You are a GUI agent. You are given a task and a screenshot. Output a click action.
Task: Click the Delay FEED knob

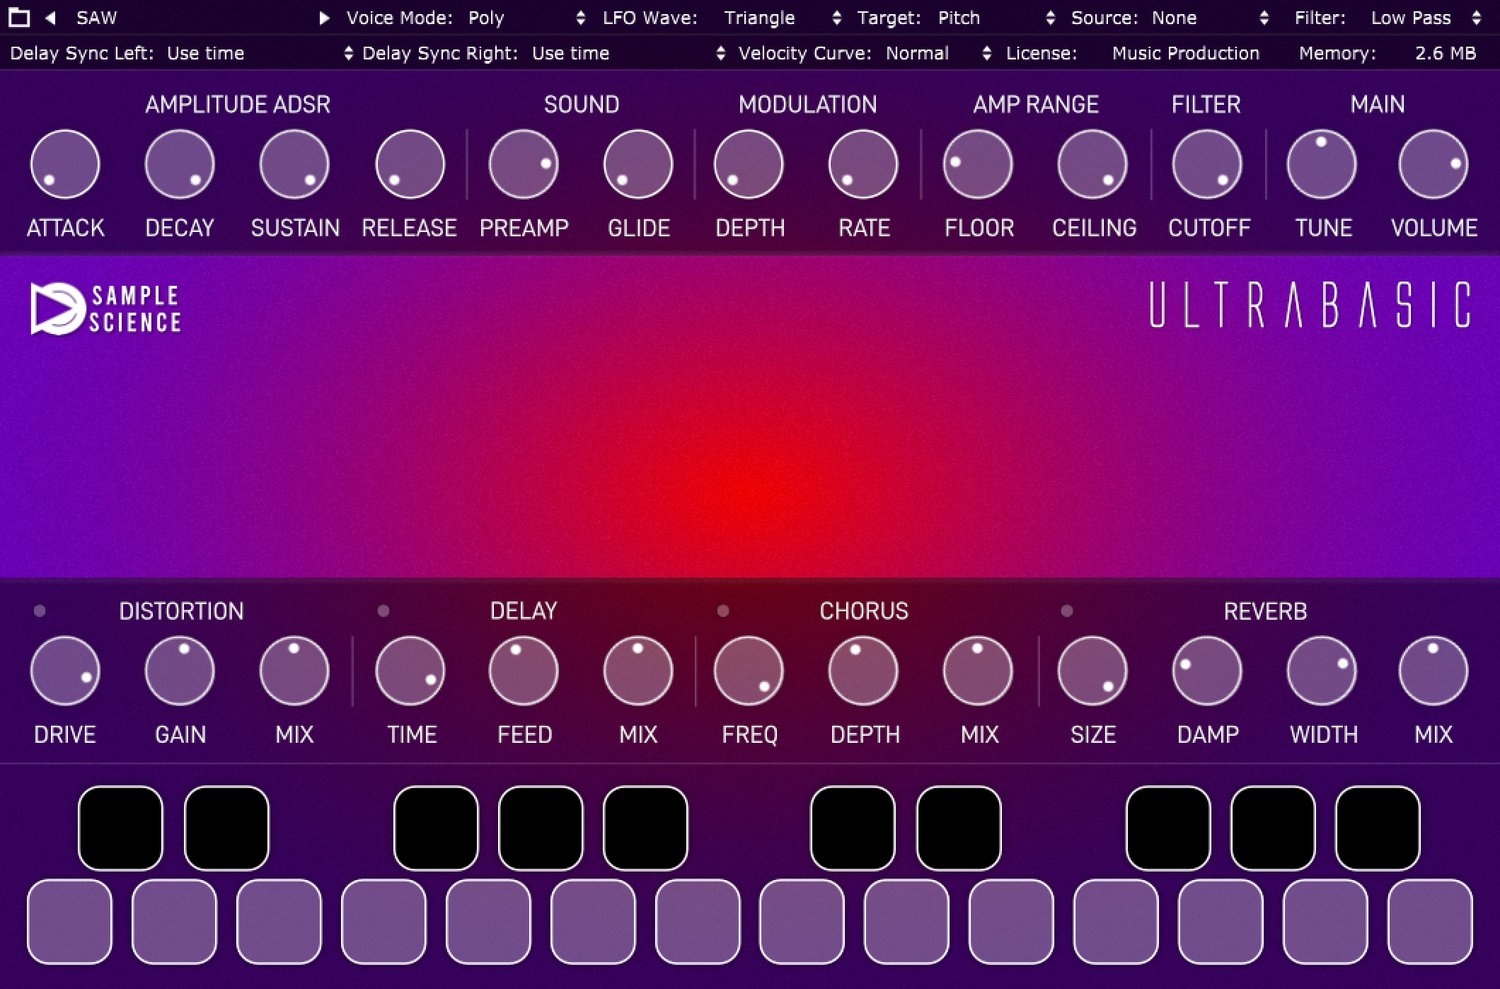(x=524, y=671)
